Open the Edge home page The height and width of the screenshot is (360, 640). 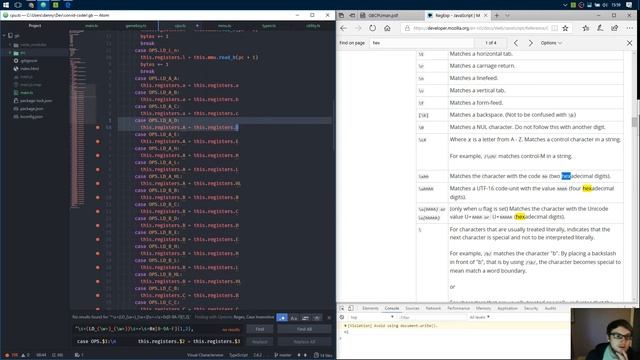coord(387,28)
